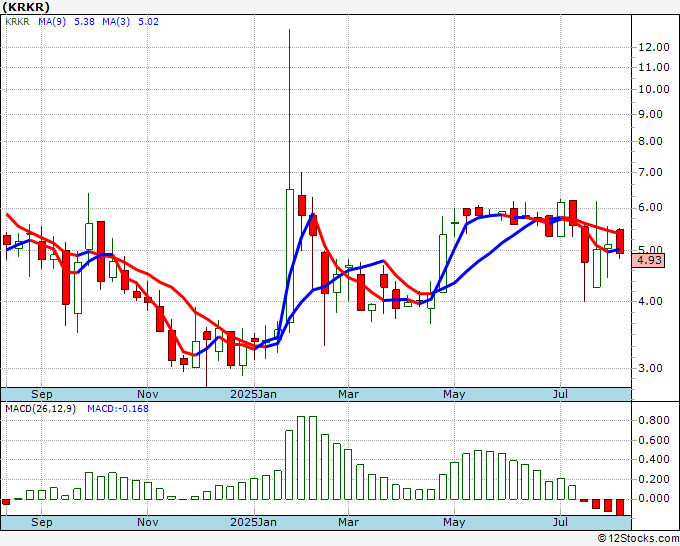Viewport: 680px width, 546px height.
Task: Click the (KRKR) ticker title
Action: click(x=26, y=7)
